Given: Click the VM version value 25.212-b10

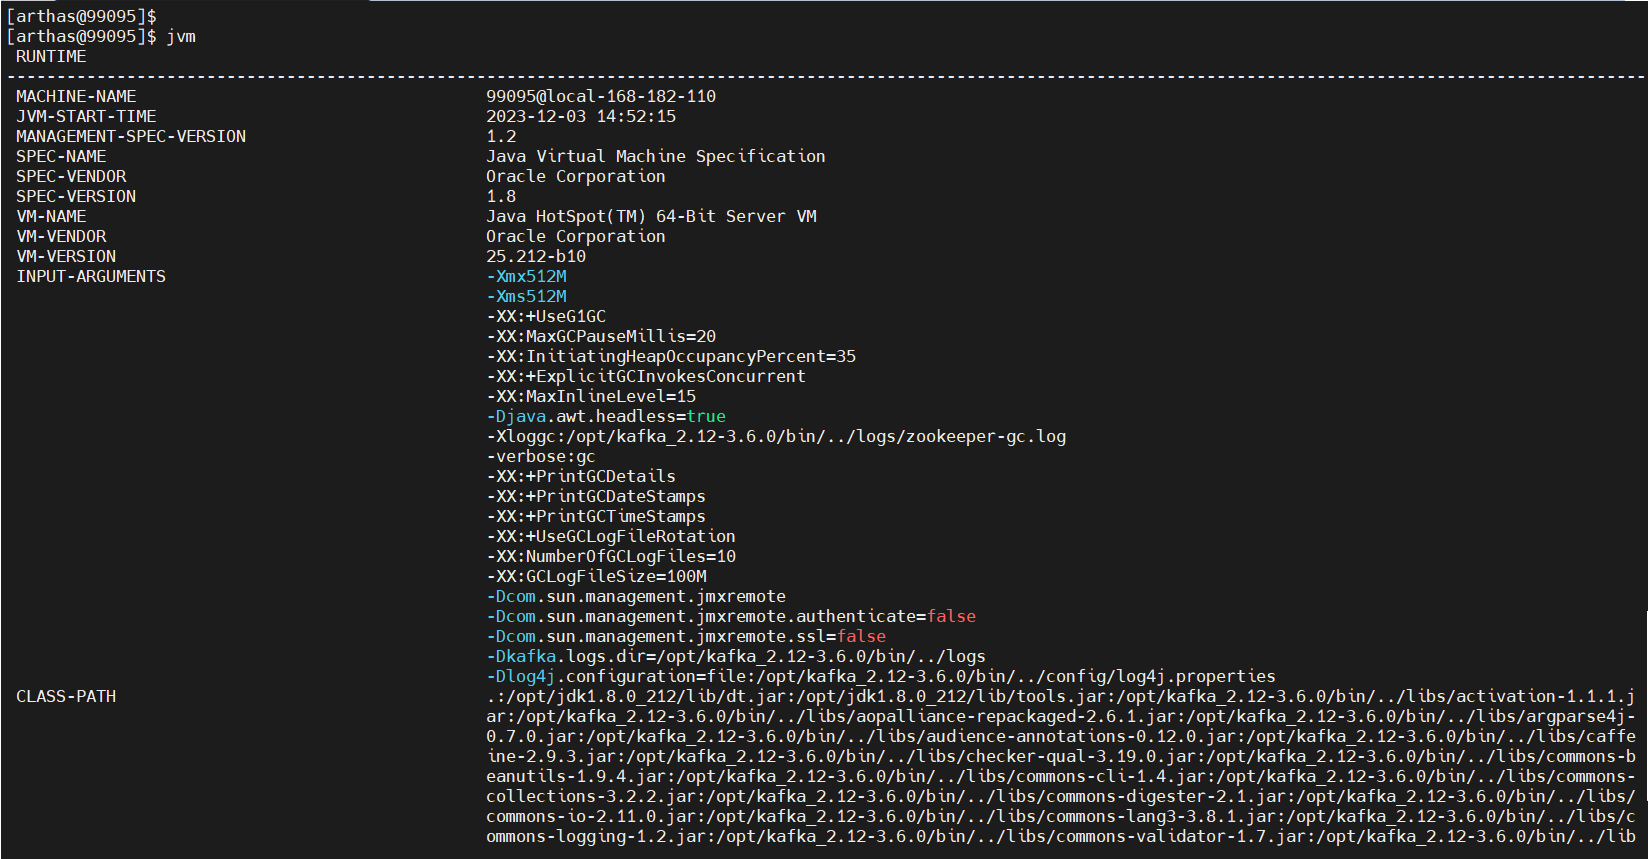Looking at the screenshot, I should [x=536, y=257].
